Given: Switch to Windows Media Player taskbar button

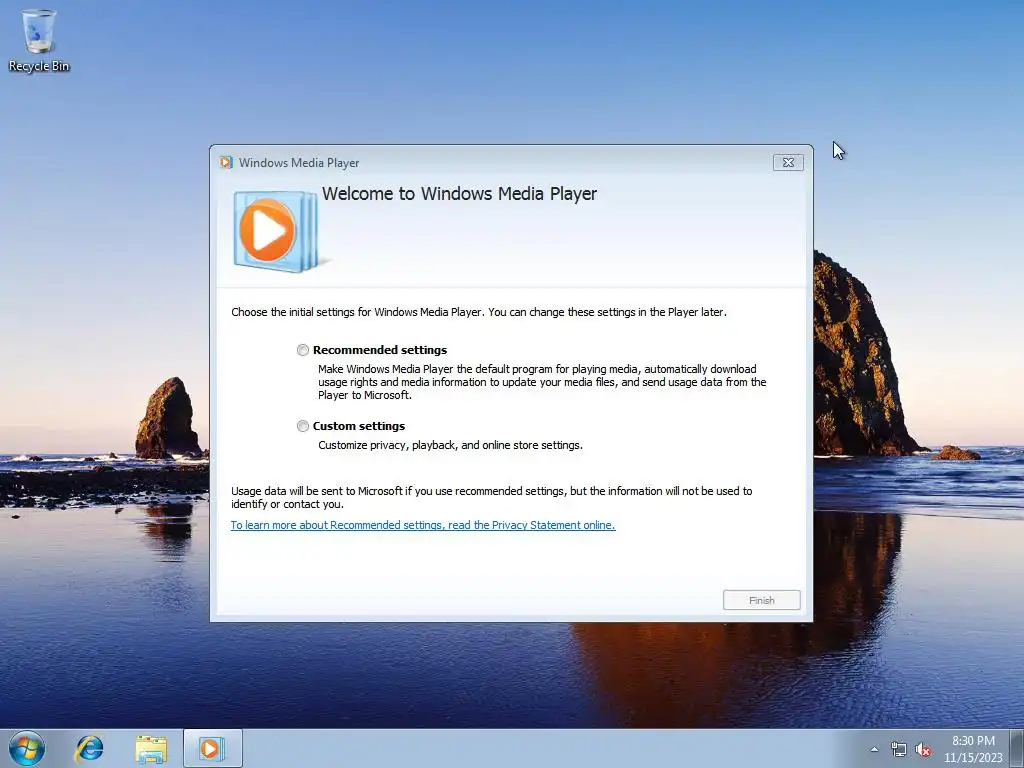Looking at the screenshot, I should 213,748.
